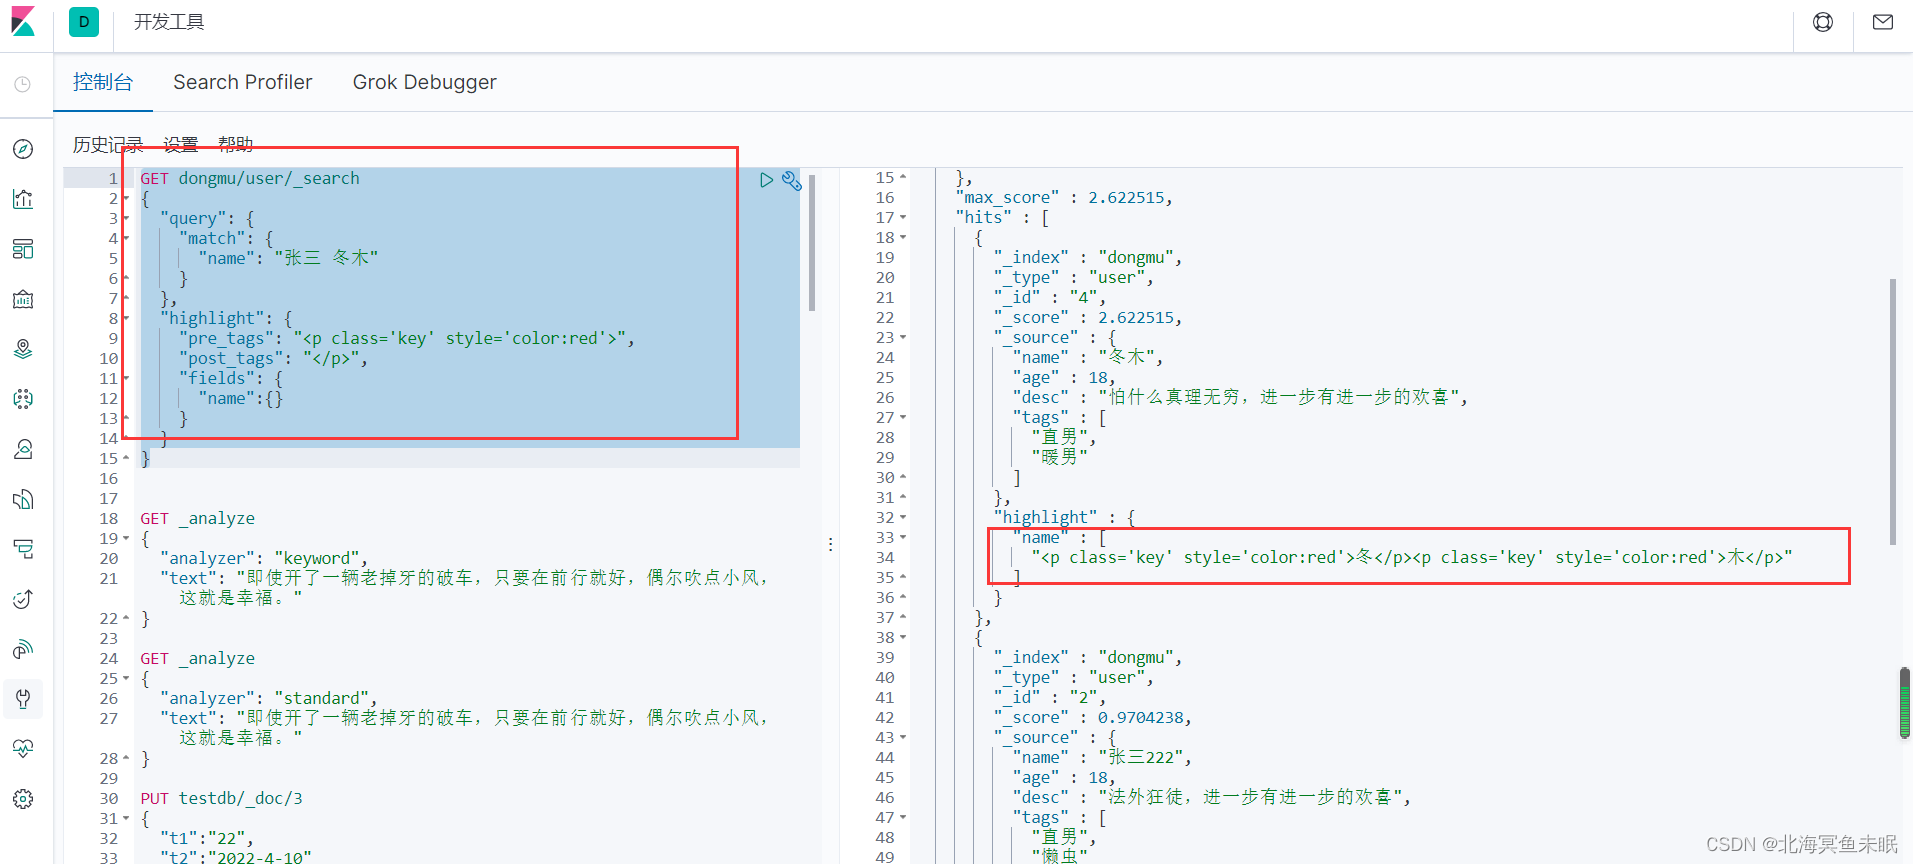Click GET _analyze on editor line 24
Image resolution: width=1913 pixels, height=864 pixels.
pyautogui.click(x=198, y=659)
